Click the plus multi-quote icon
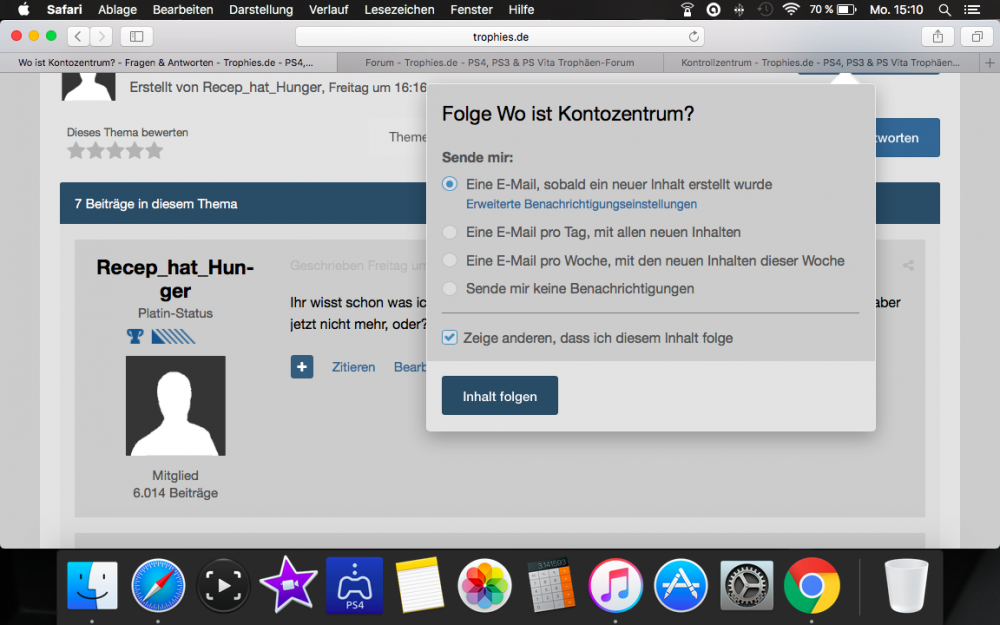 point(302,367)
